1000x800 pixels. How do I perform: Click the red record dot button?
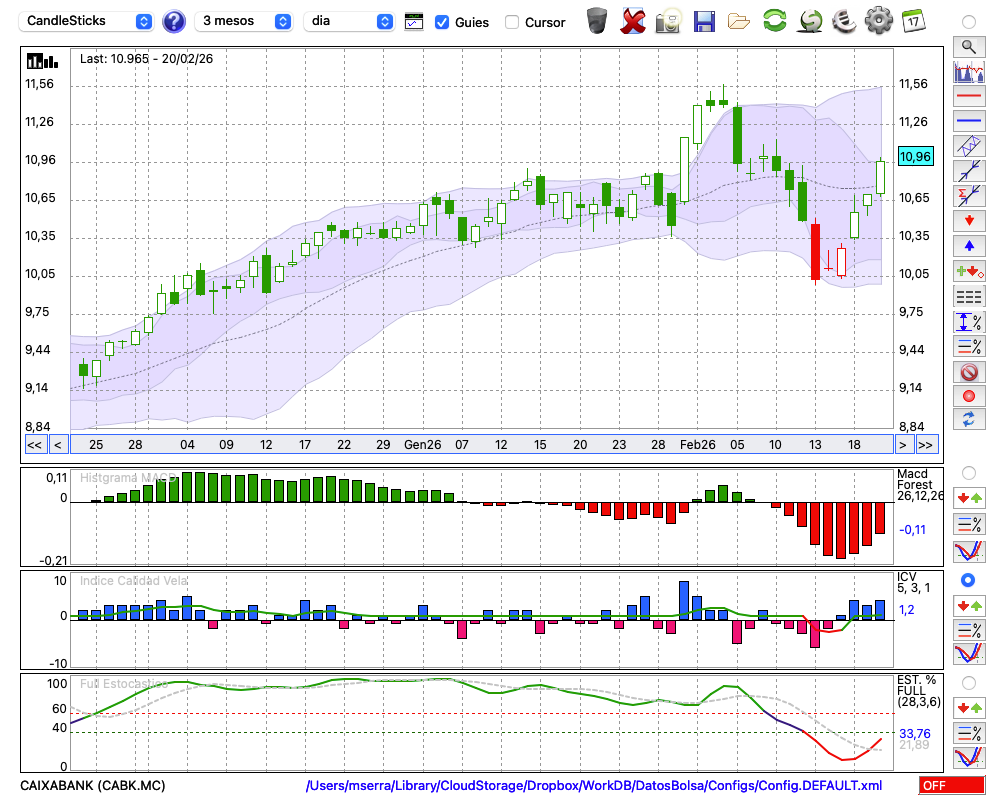[969, 396]
